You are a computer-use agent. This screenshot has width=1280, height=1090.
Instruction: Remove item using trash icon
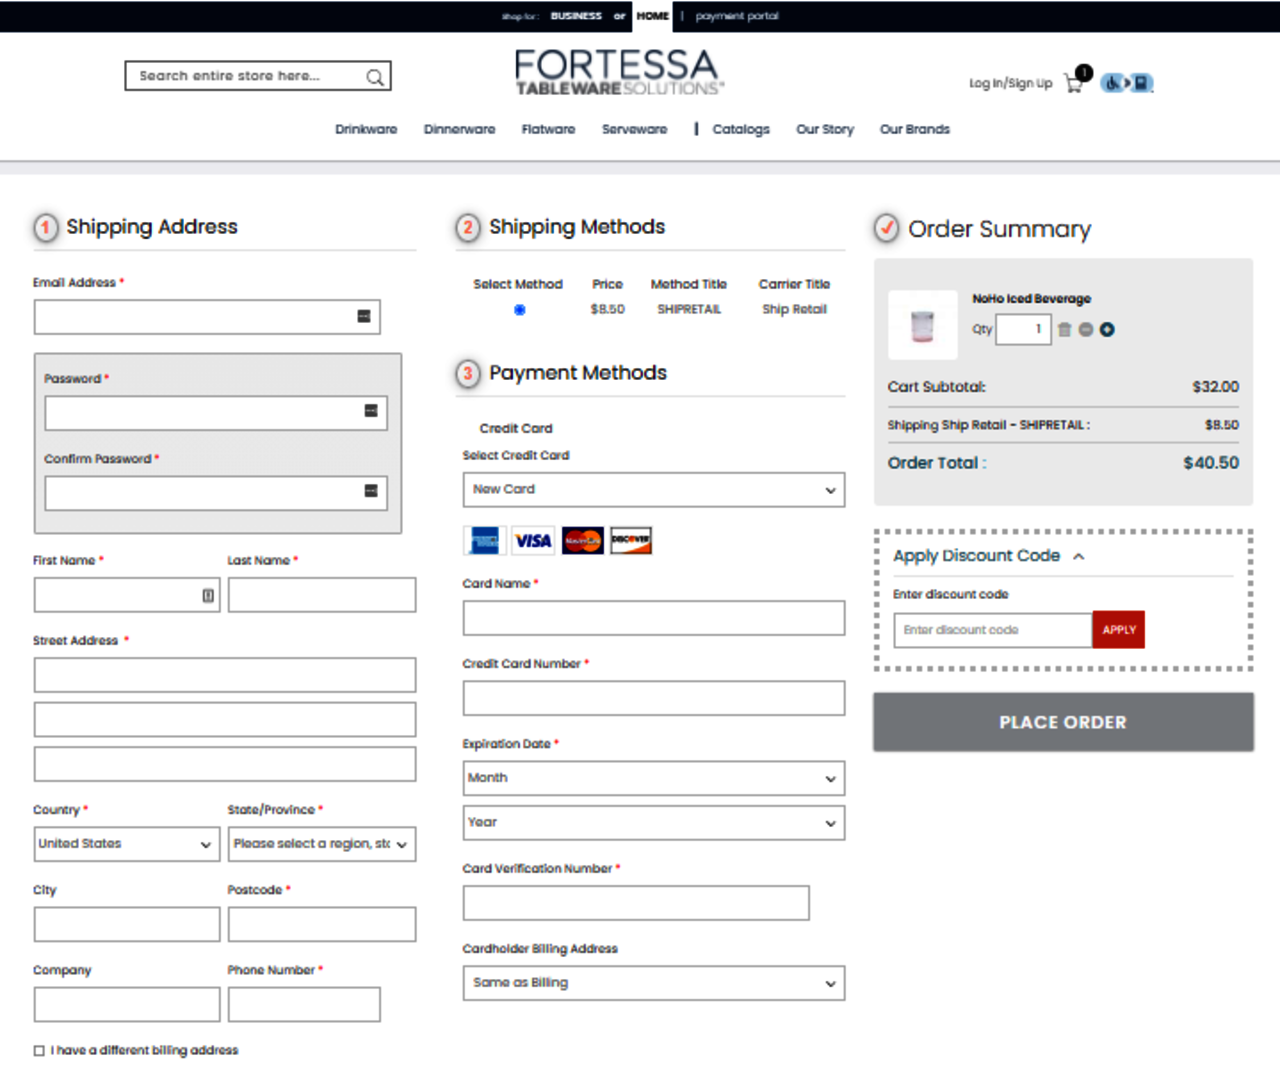coord(1064,330)
